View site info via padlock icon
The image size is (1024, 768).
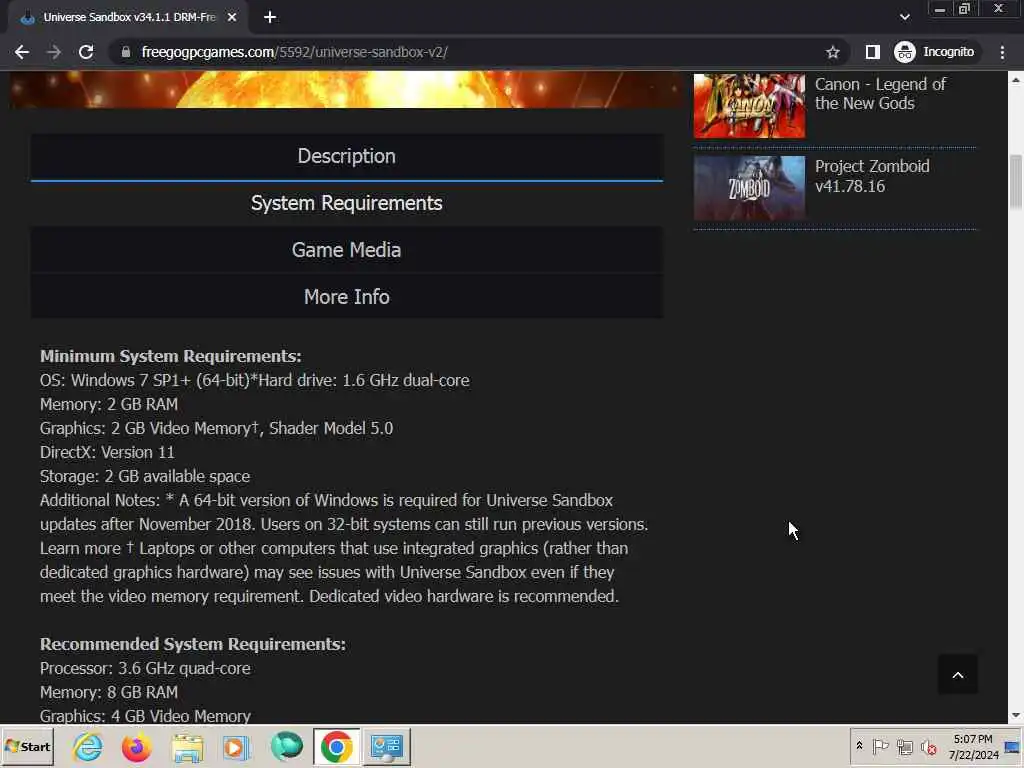pyautogui.click(x=126, y=52)
